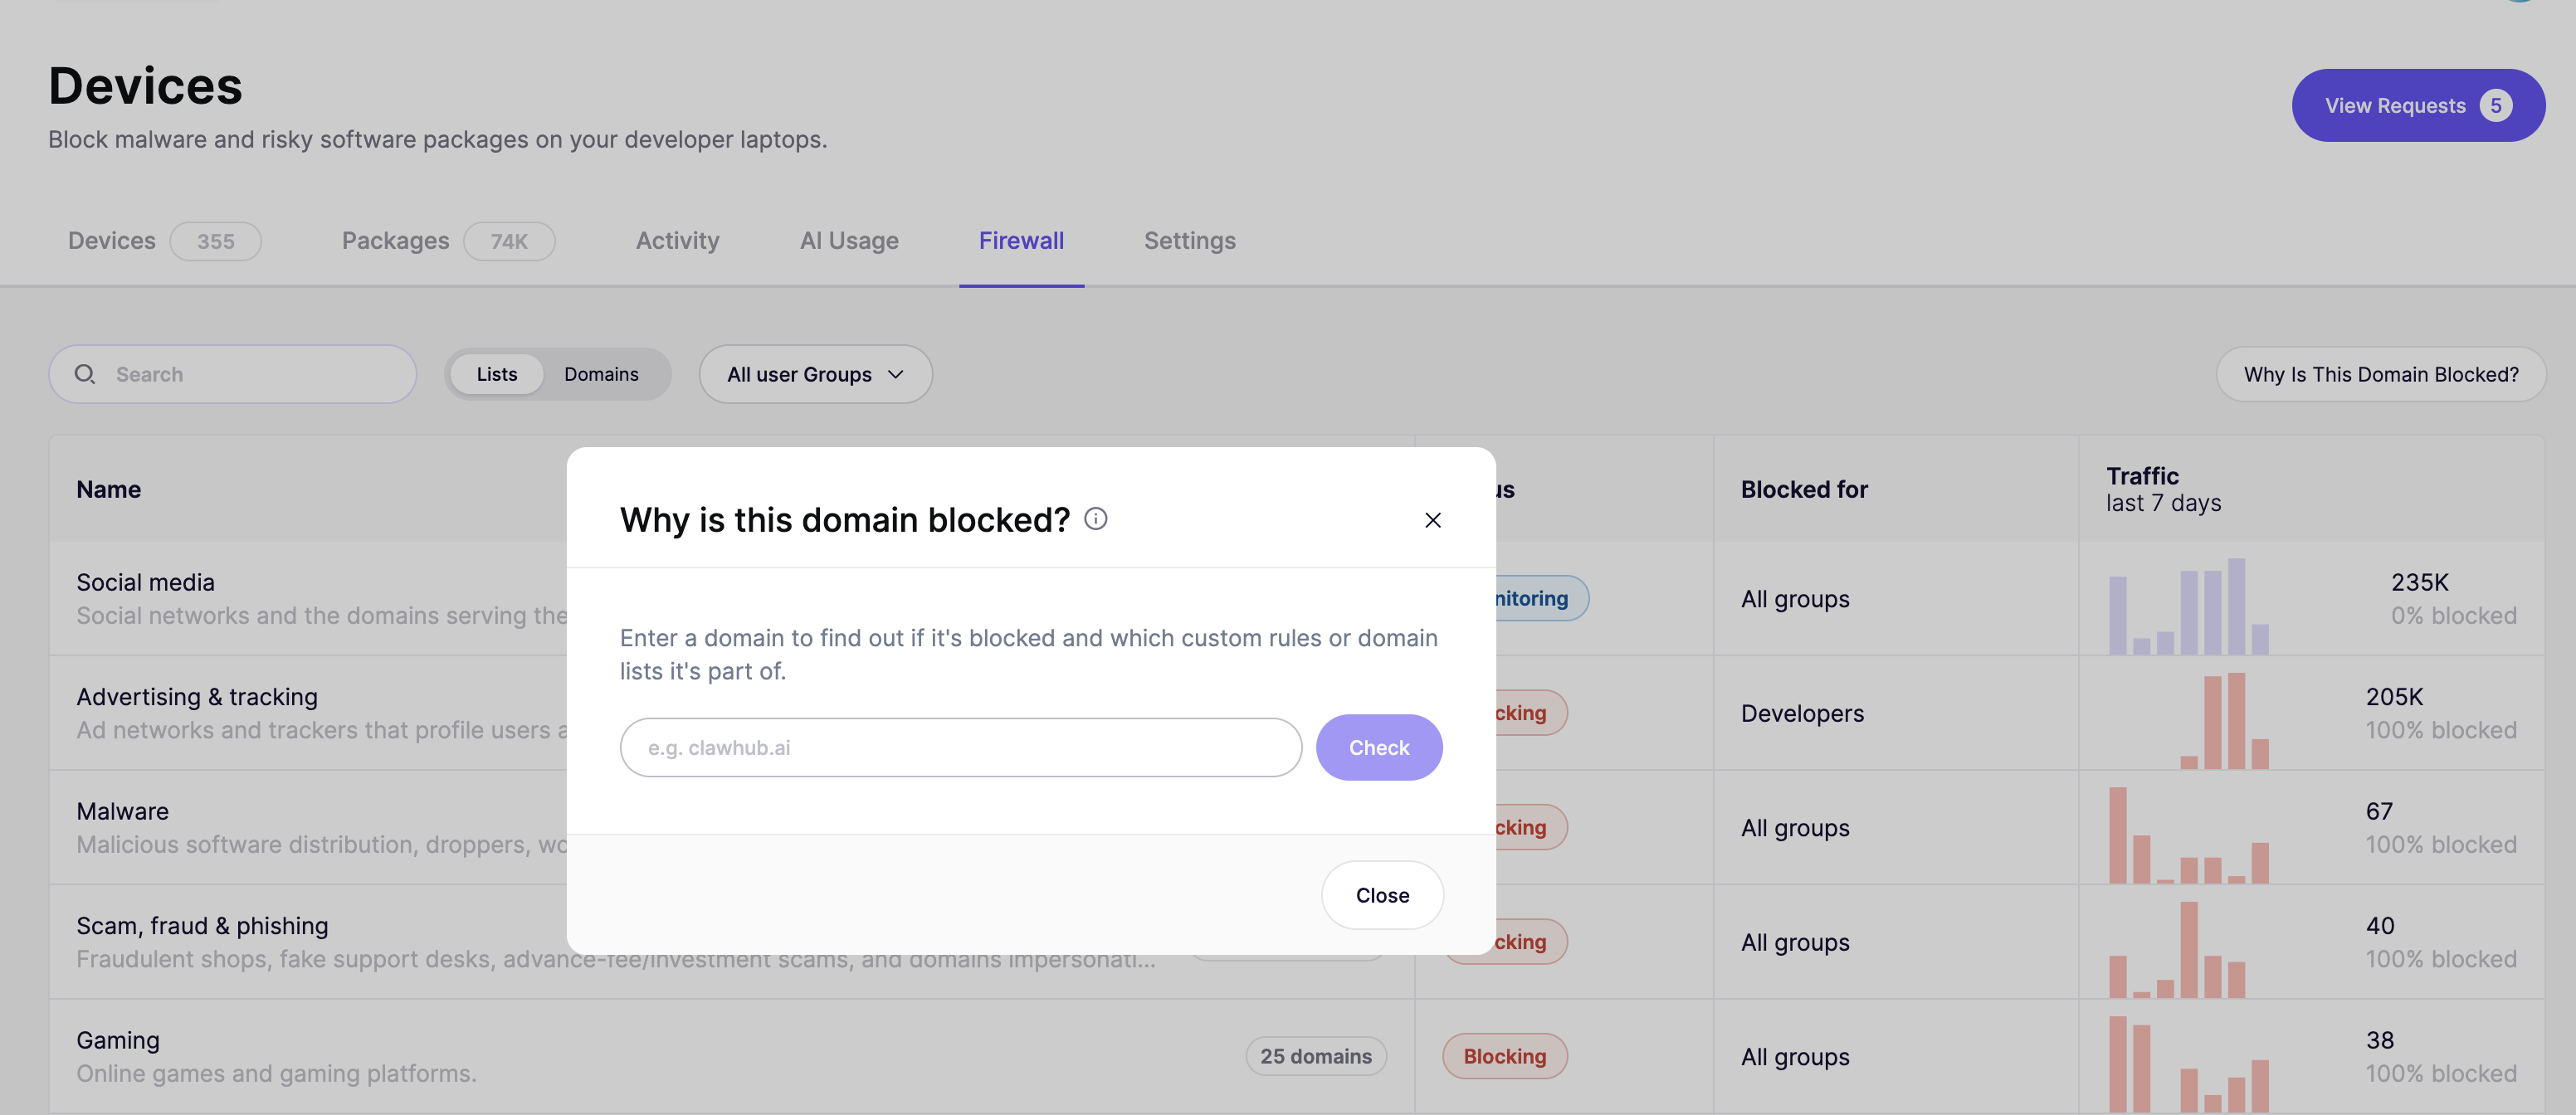Select the Lists view toggle
This screenshot has width=2576, height=1115.
[x=496, y=374]
